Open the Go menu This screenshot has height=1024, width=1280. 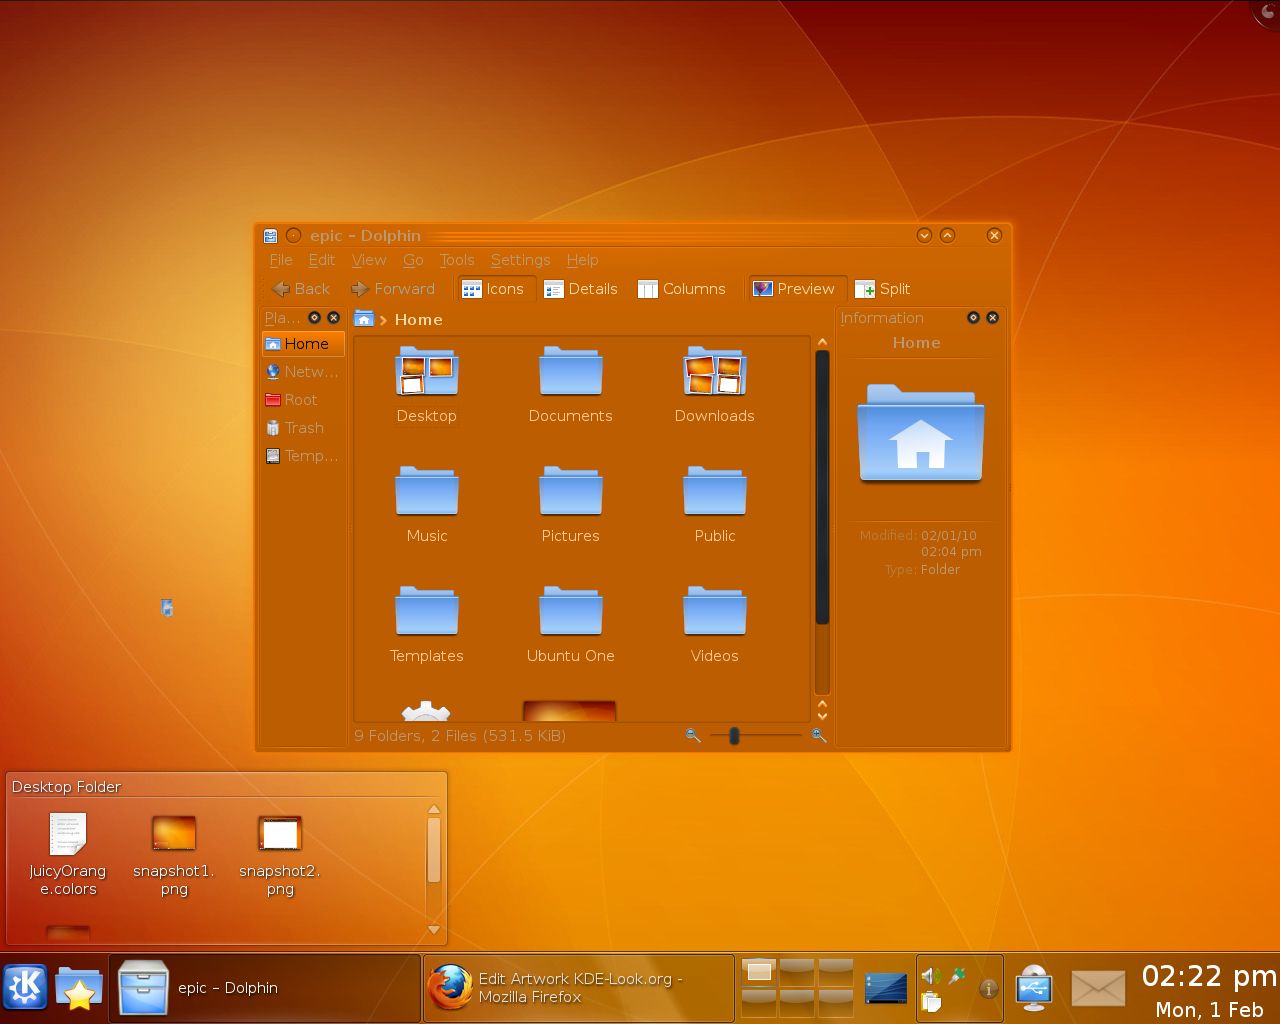click(x=413, y=260)
